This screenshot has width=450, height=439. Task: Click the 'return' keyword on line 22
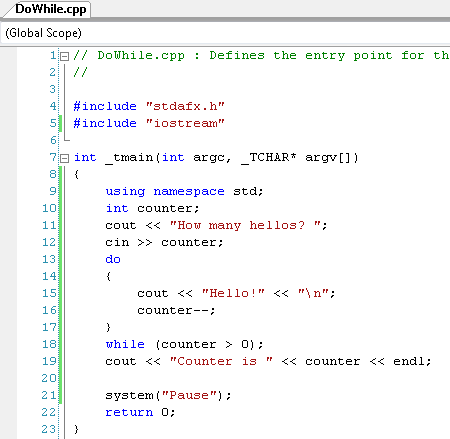click(129, 412)
